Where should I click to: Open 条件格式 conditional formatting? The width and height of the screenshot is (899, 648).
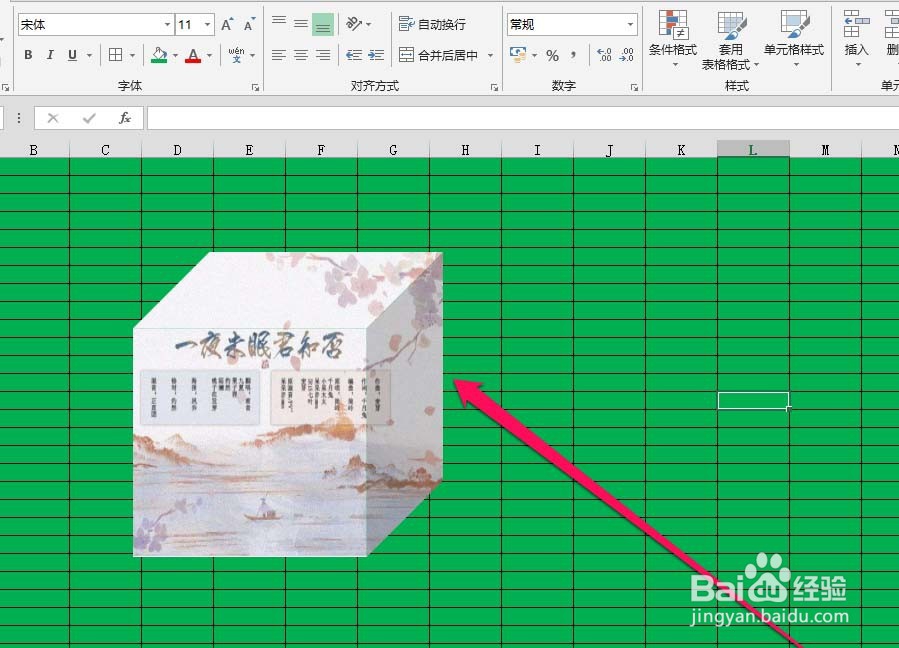[x=673, y=39]
